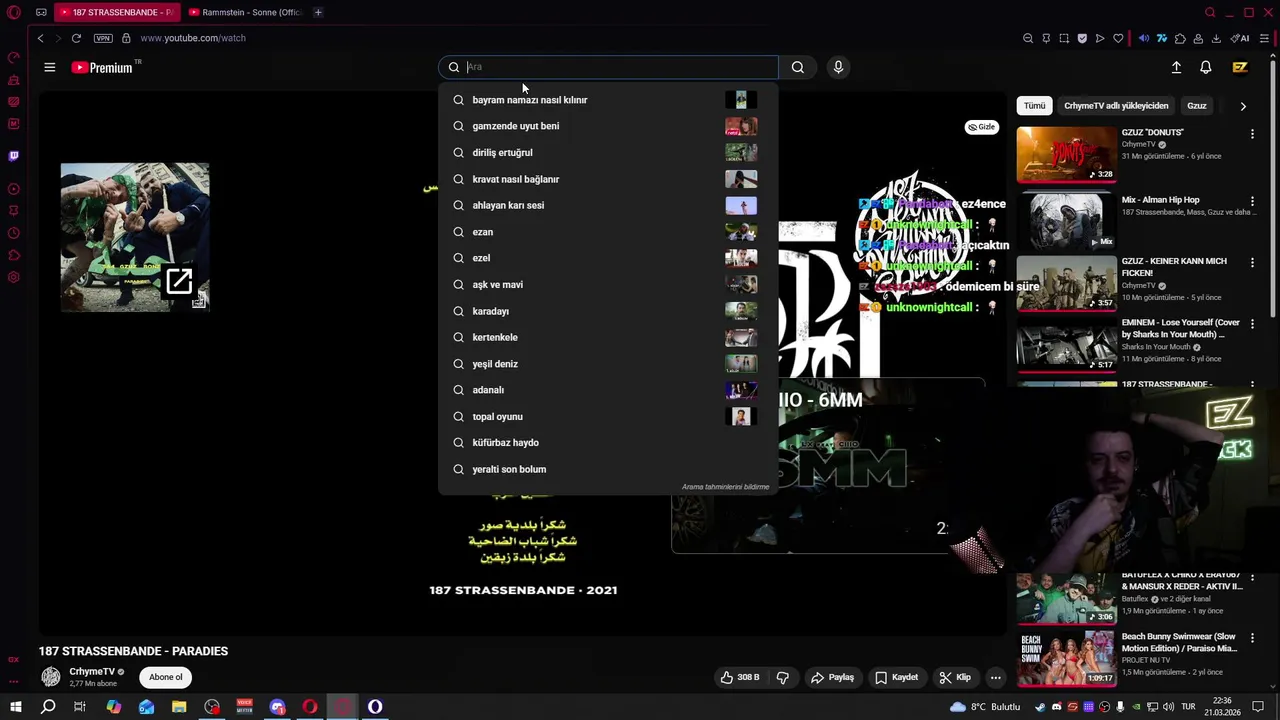
Task: Hide chat overlay with "Gizle" button
Action: point(982,127)
